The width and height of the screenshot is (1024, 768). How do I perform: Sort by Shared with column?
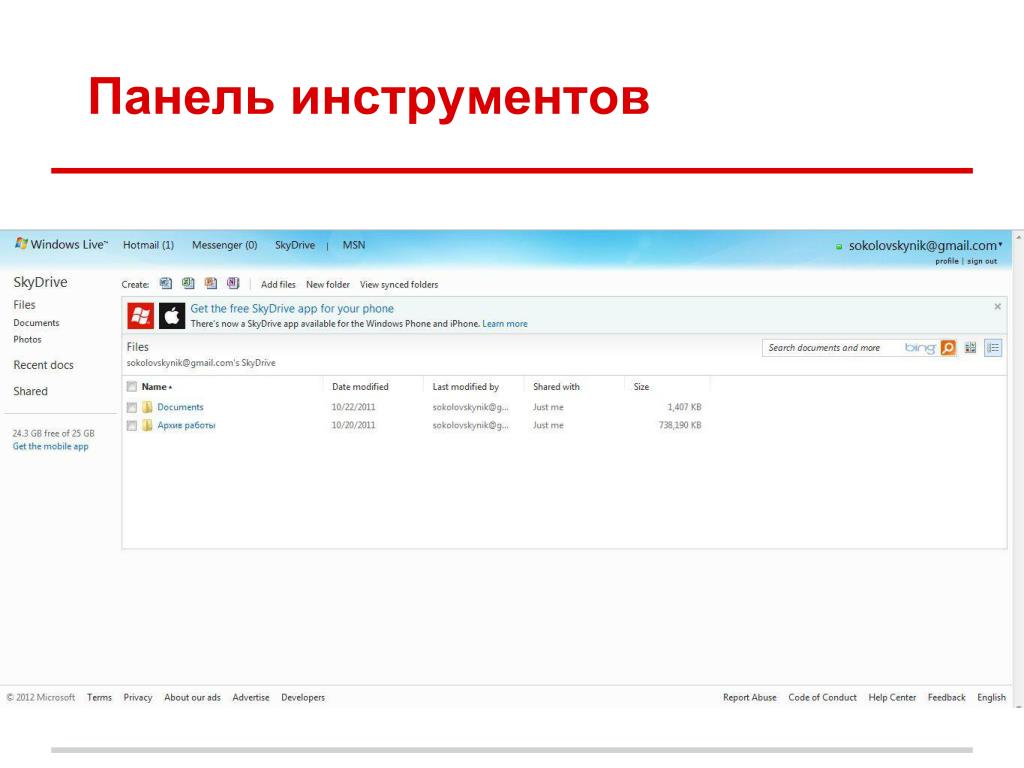556,387
